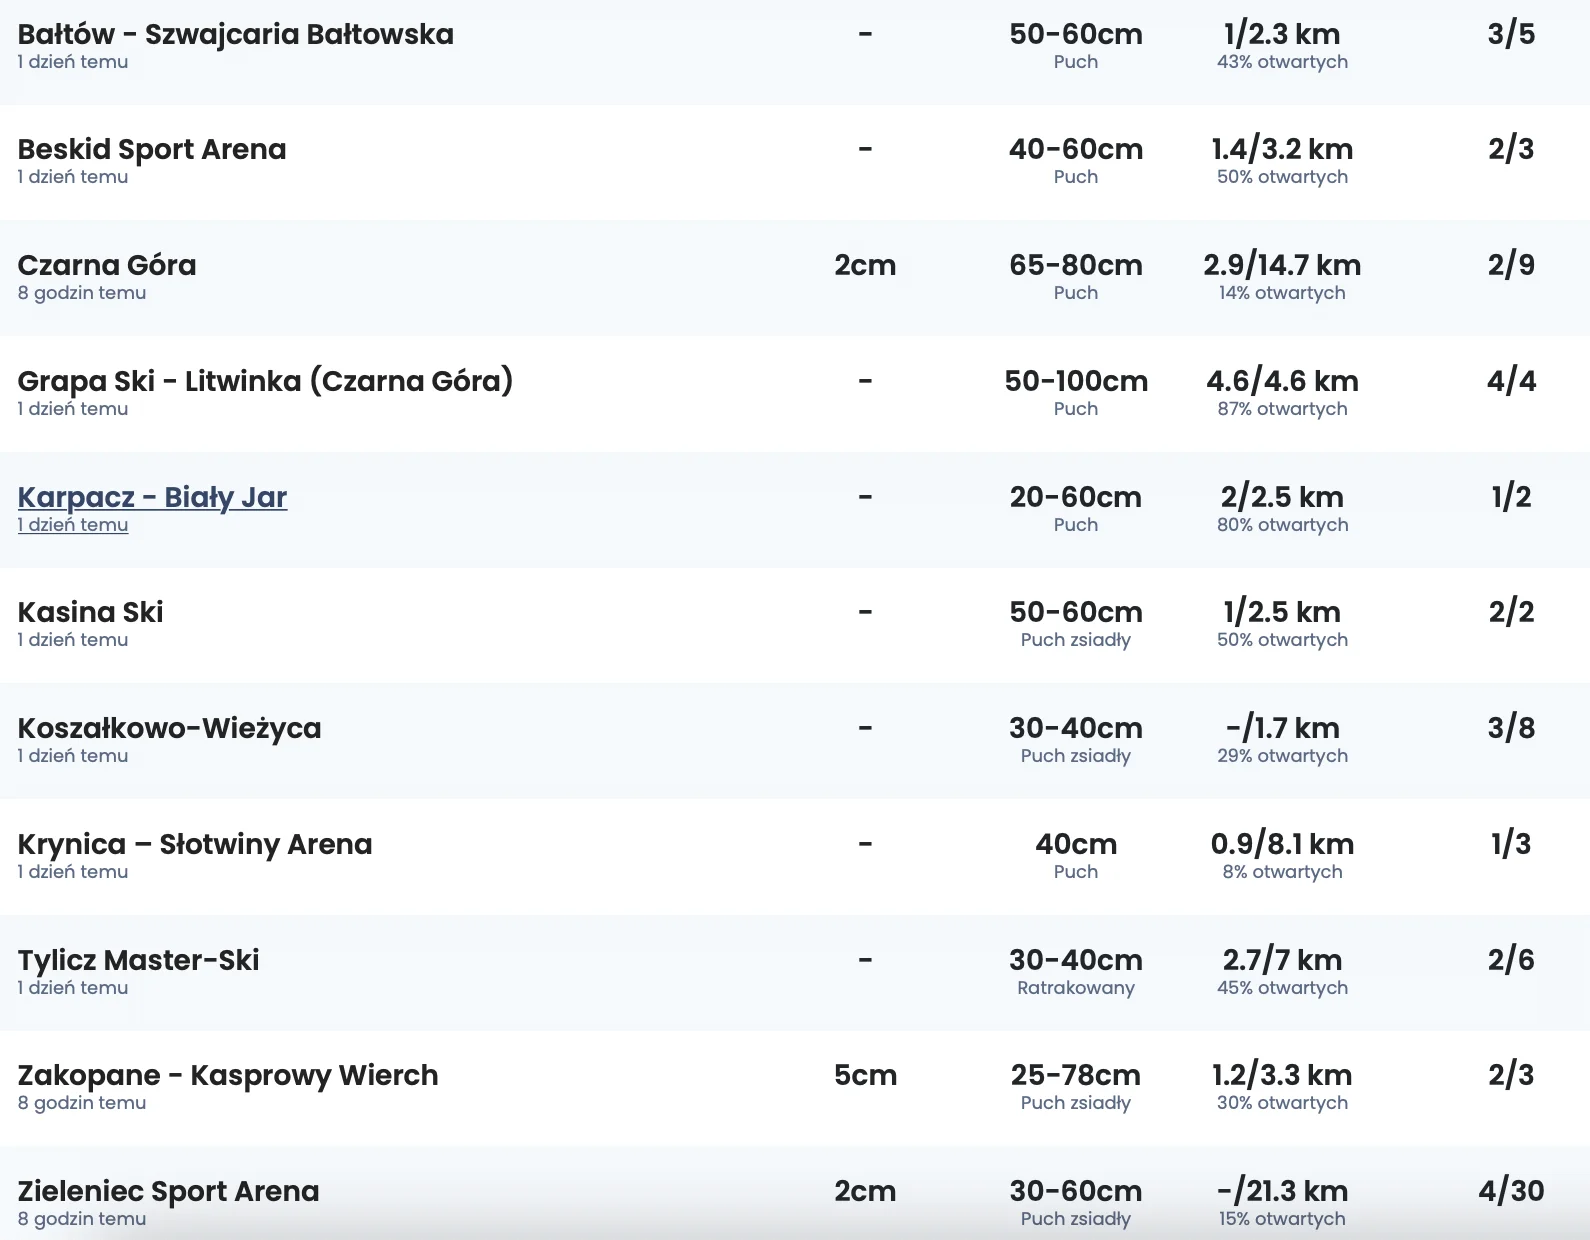This screenshot has width=1590, height=1240.
Task: Open Kasina Ski resort details
Action: pos(91,612)
